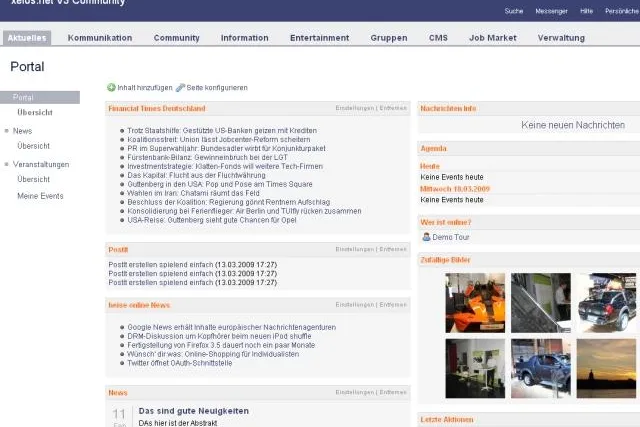The image size is (640, 427).
Task: Open Einstellungen of the bottom News widget
Action: click(x=355, y=392)
